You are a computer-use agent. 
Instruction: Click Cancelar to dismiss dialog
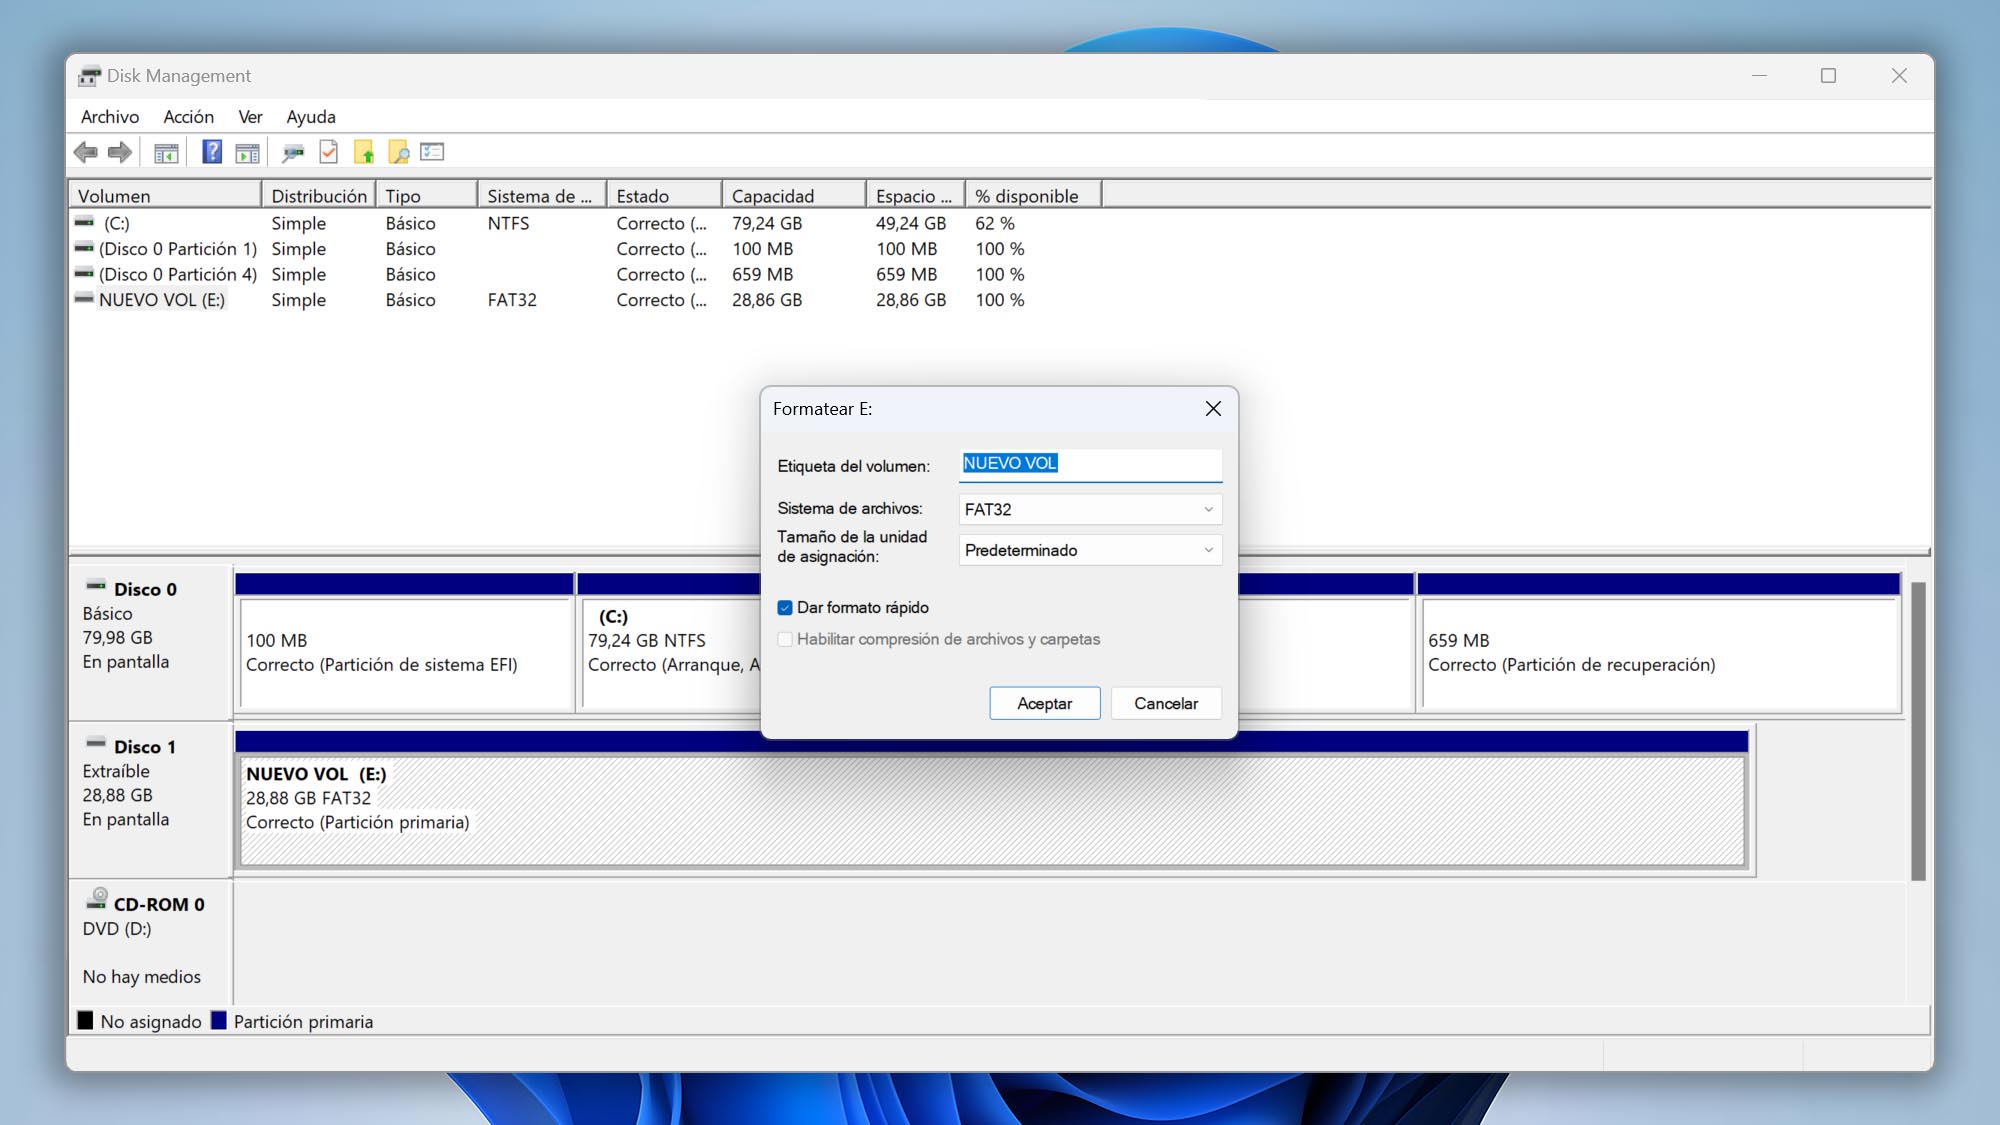pyautogui.click(x=1166, y=702)
